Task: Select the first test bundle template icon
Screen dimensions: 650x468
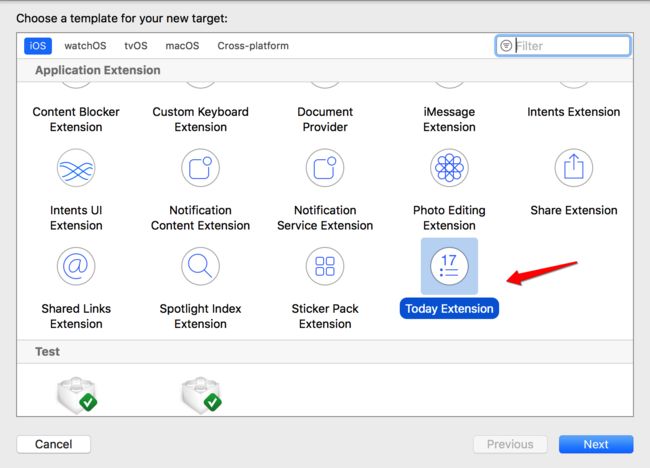Action: tap(77, 395)
